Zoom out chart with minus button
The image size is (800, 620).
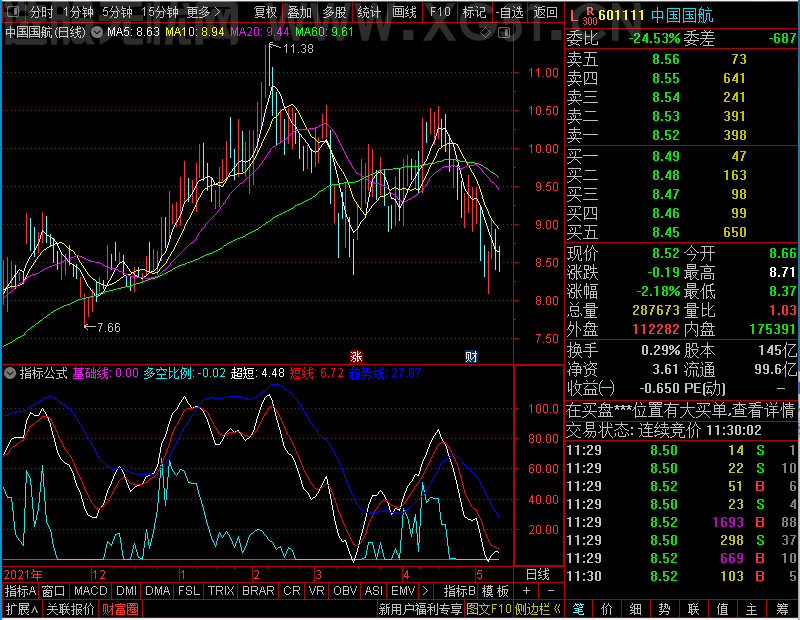[551, 591]
